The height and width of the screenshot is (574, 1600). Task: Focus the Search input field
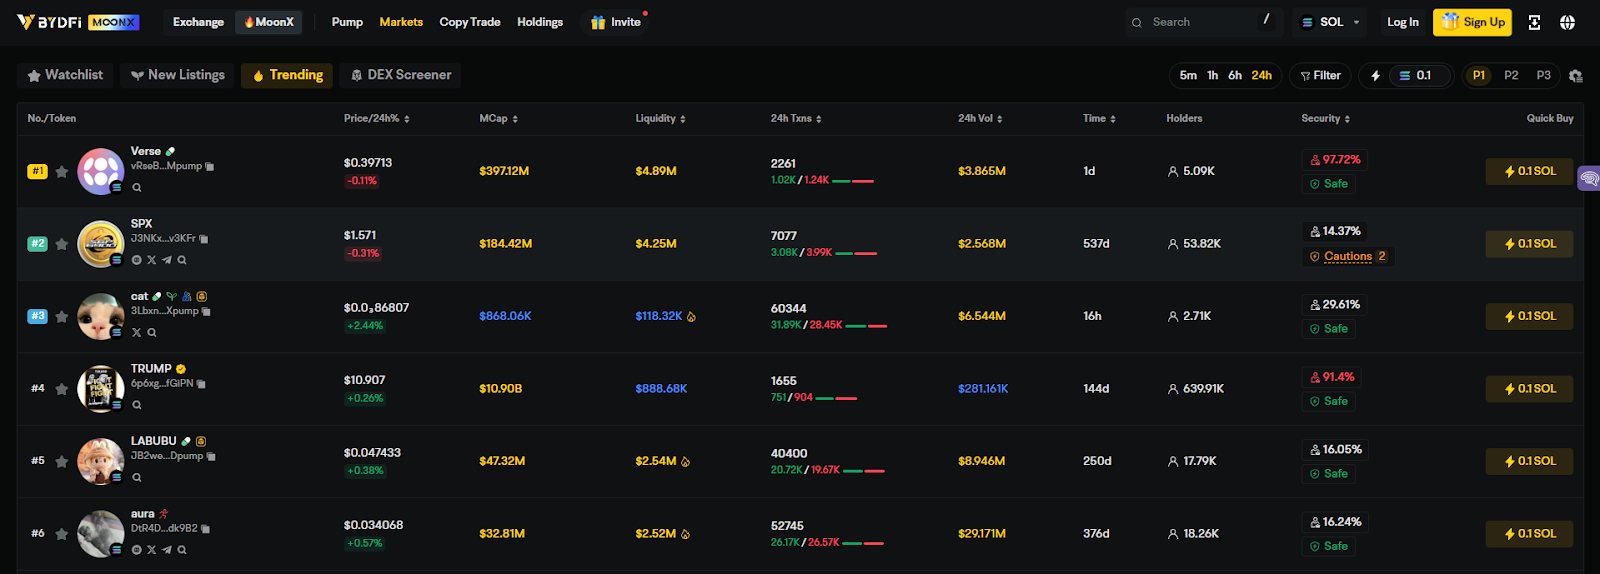(1202, 22)
